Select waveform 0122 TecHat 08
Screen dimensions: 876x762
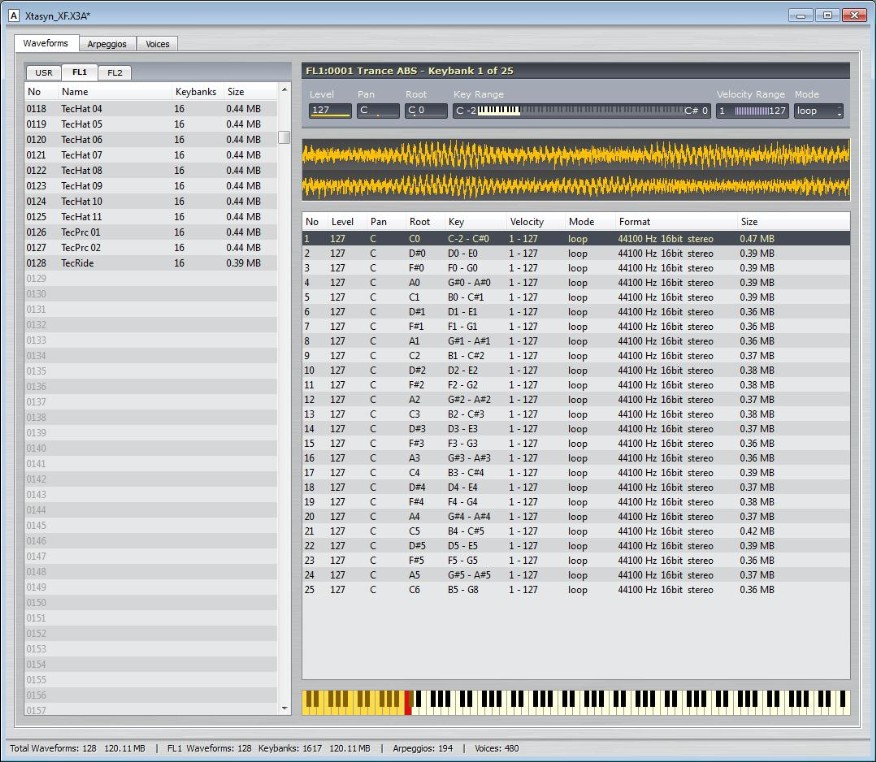click(x=151, y=170)
